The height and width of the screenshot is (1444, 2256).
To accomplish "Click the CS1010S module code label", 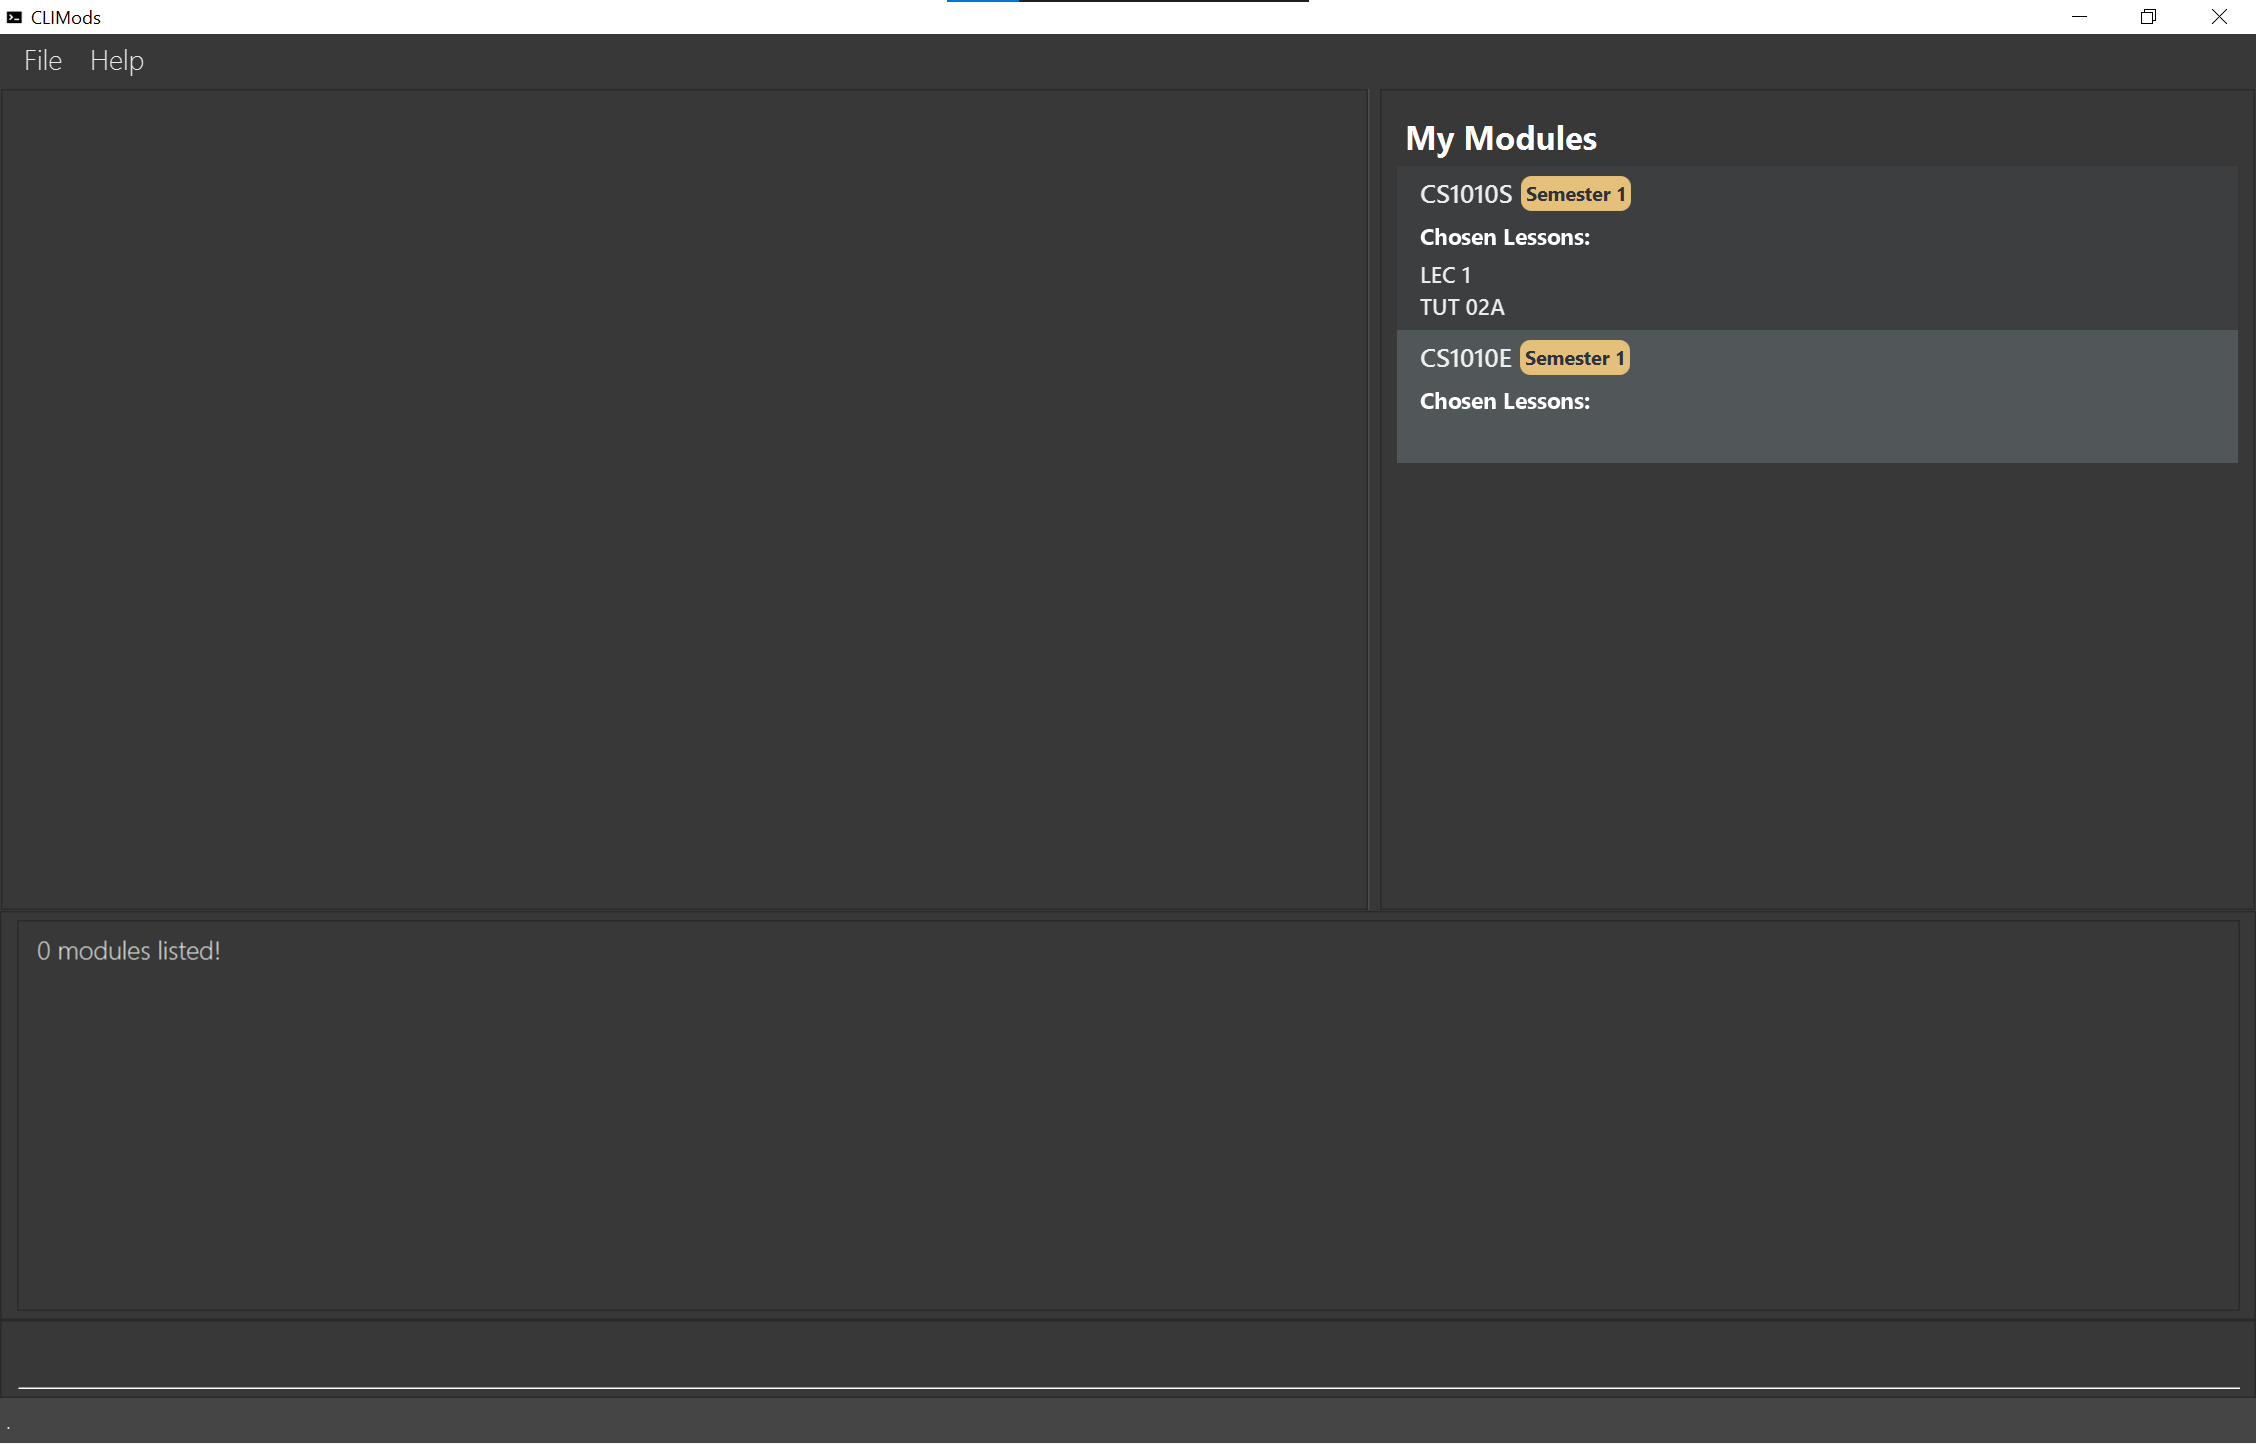I will [x=1465, y=194].
